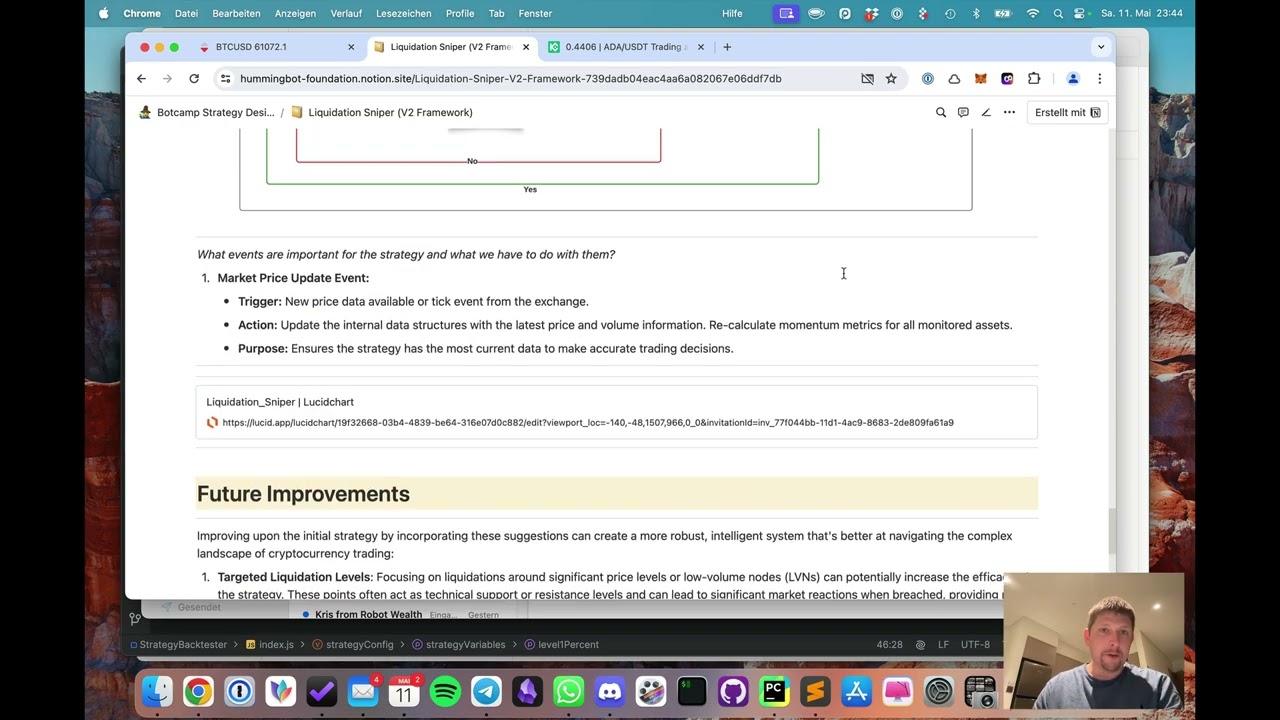
Task: Click the 'Erstellt mit' Notion button
Action: 1067,112
